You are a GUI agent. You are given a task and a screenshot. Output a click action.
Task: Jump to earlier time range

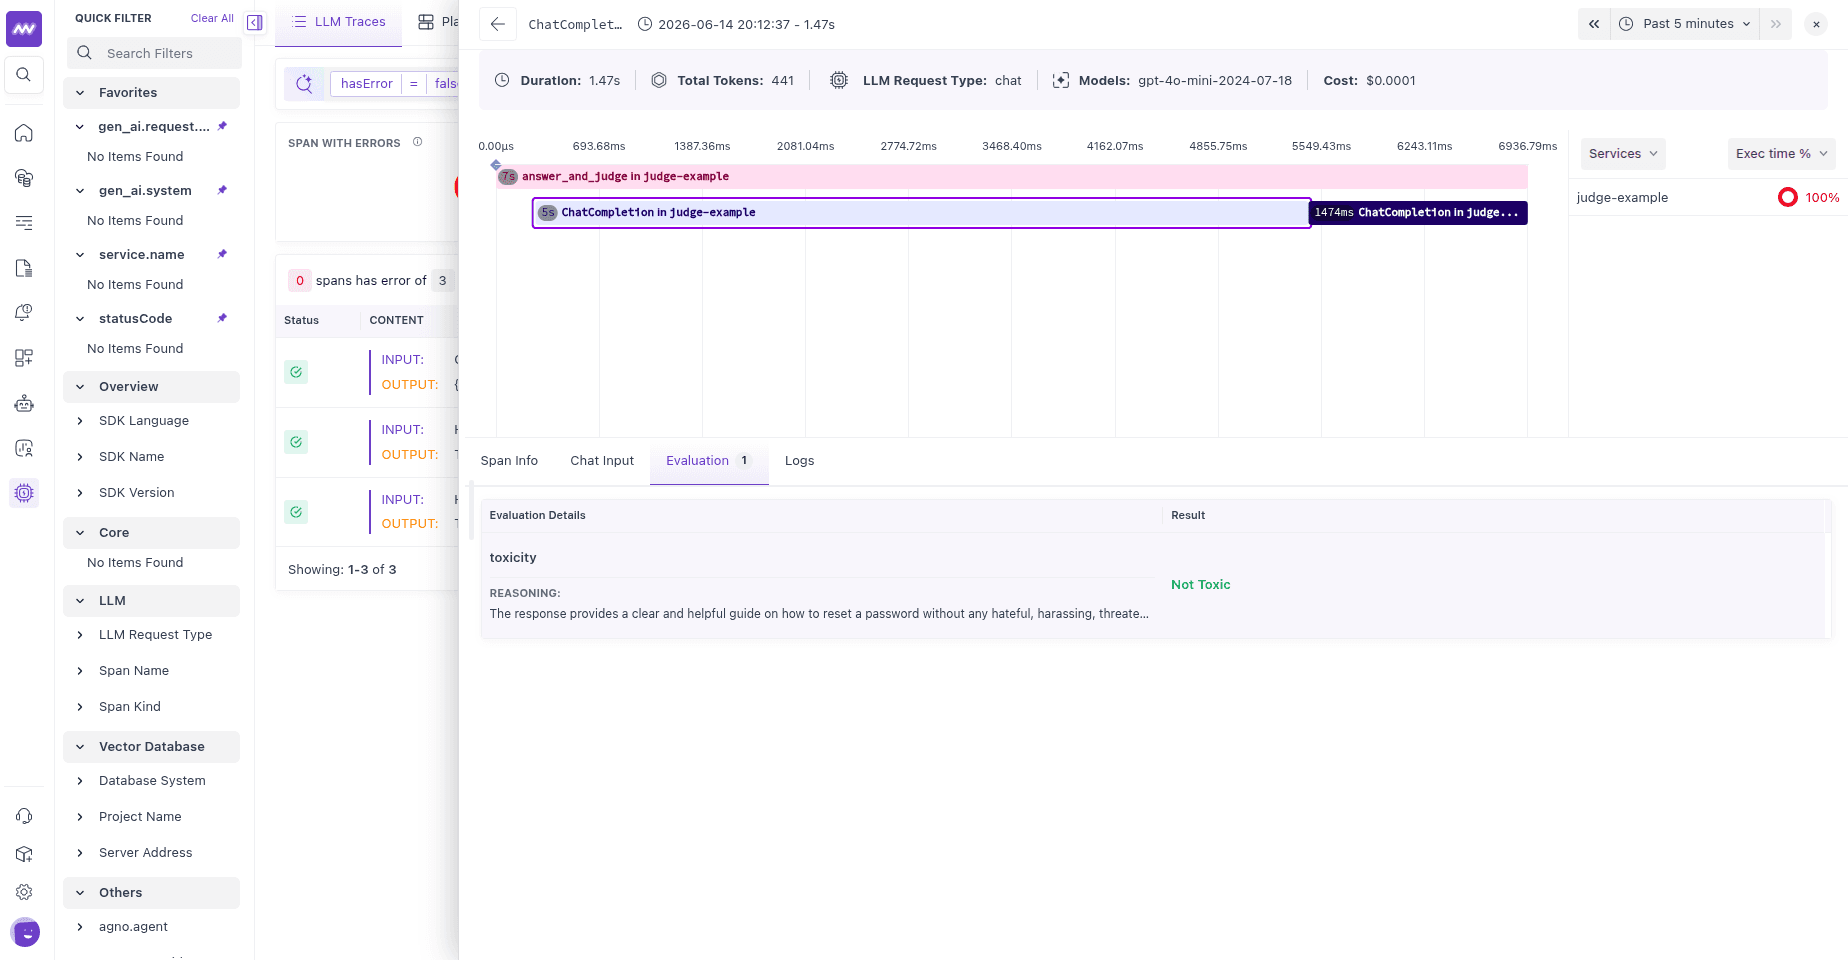(x=1594, y=24)
